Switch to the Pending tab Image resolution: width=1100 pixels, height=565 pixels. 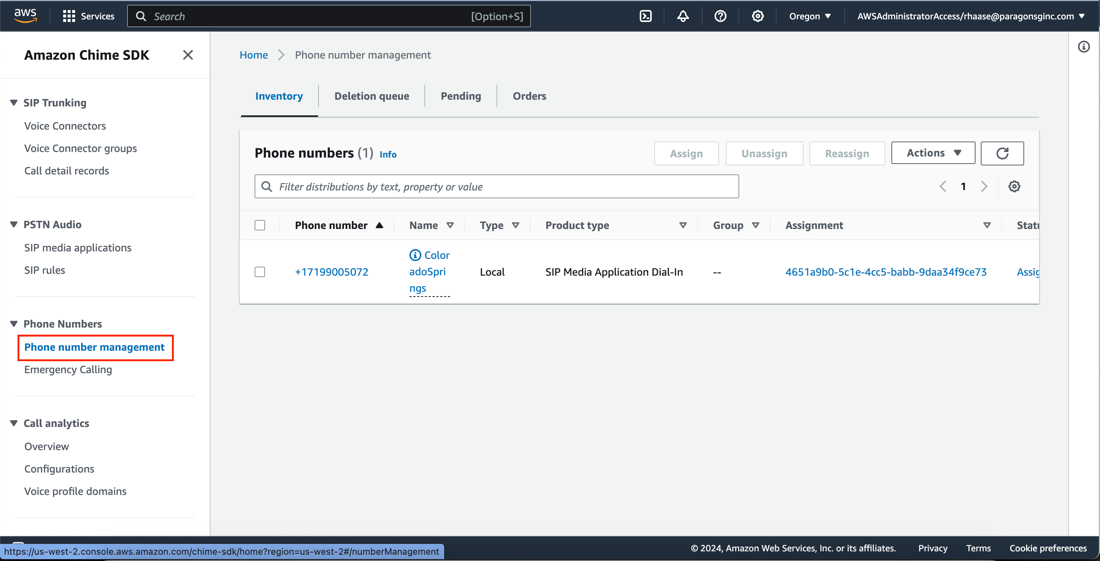[x=461, y=96]
